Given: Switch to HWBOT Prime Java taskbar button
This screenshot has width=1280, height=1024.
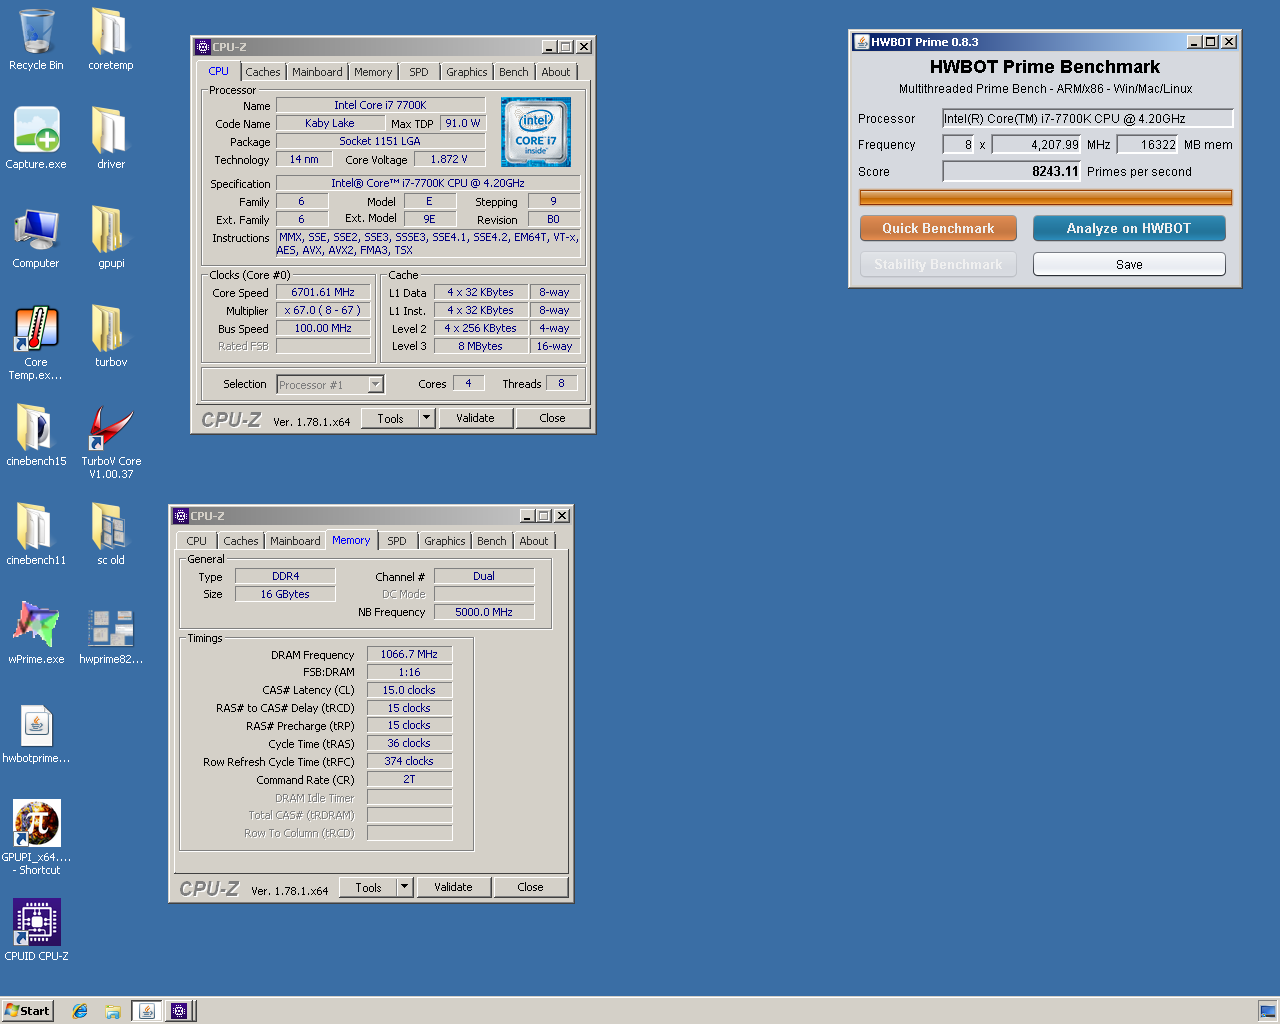Looking at the screenshot, I should (146, 1011).
